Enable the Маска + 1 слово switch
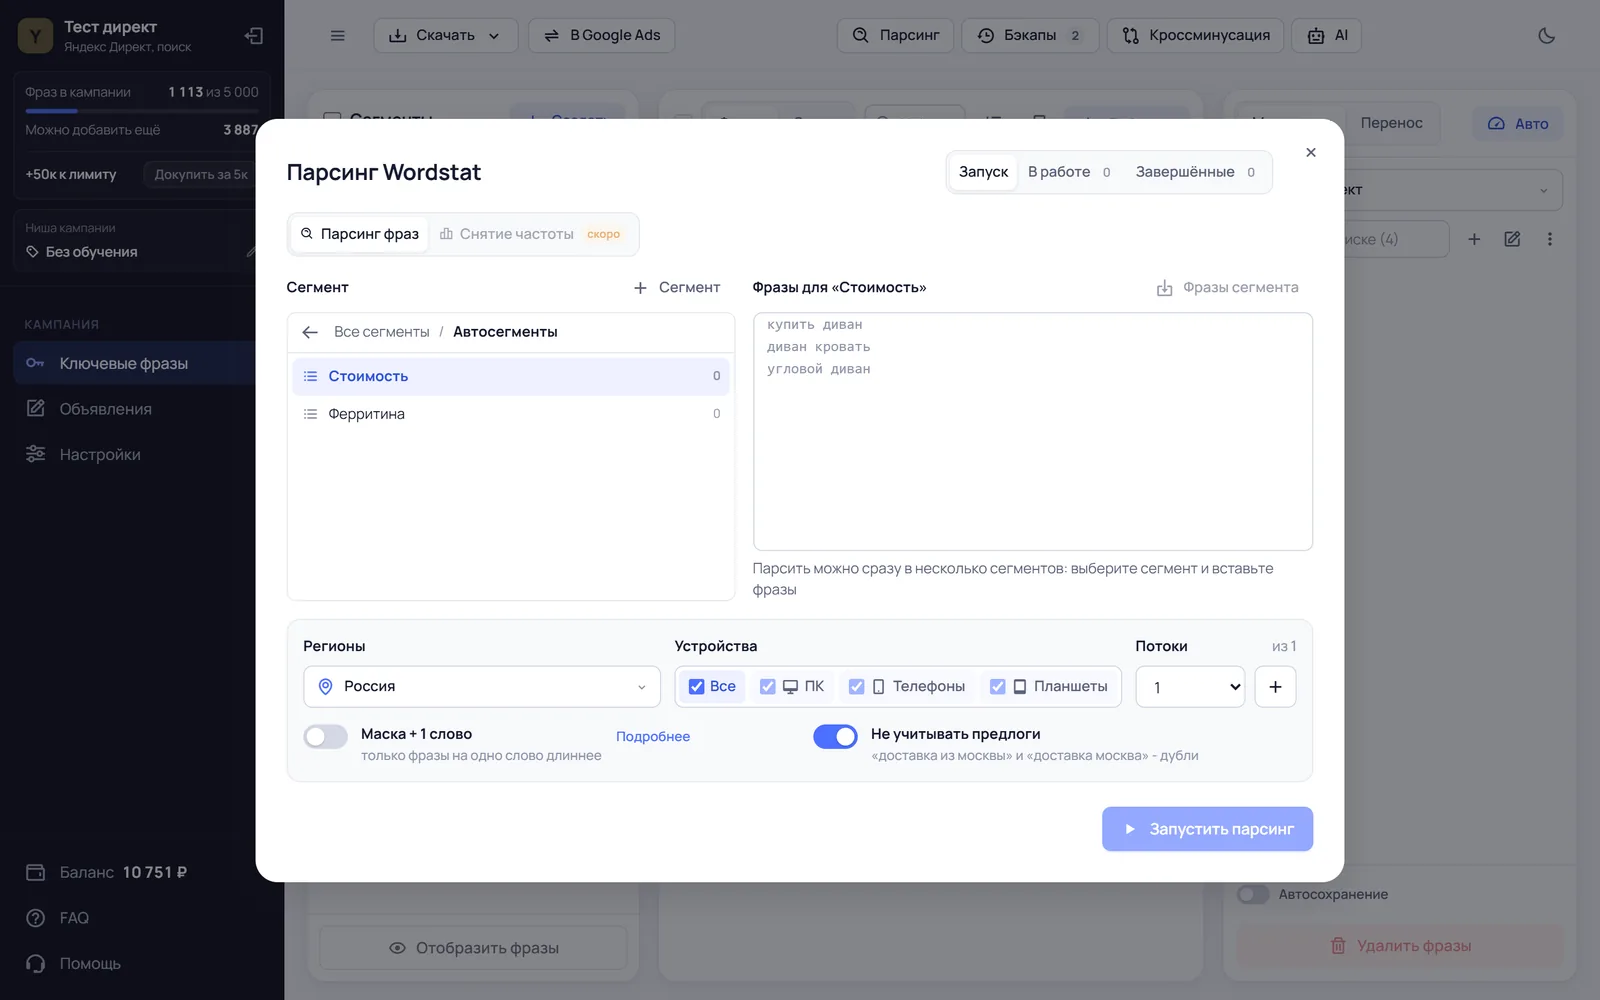This screenshot has width=1600, height=1000. [326, 737]
